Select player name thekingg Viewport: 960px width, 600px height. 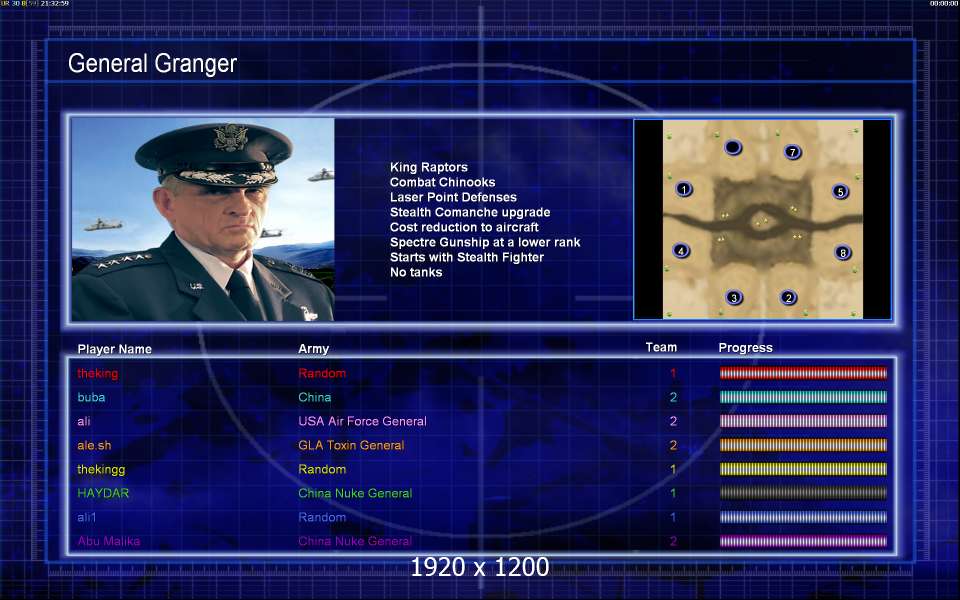(101, 470)
